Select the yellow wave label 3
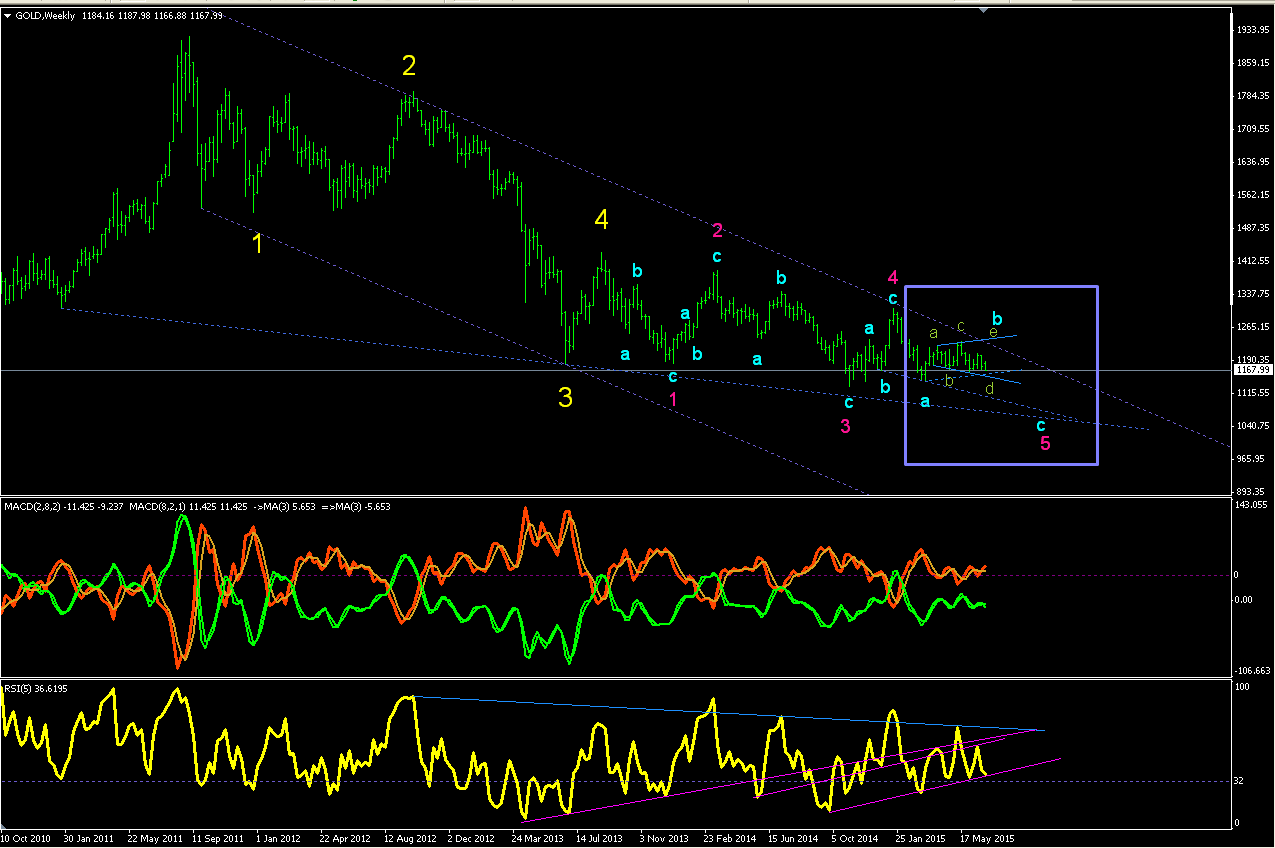Viewport: 1275px width, 848px height. click(565, 398)
